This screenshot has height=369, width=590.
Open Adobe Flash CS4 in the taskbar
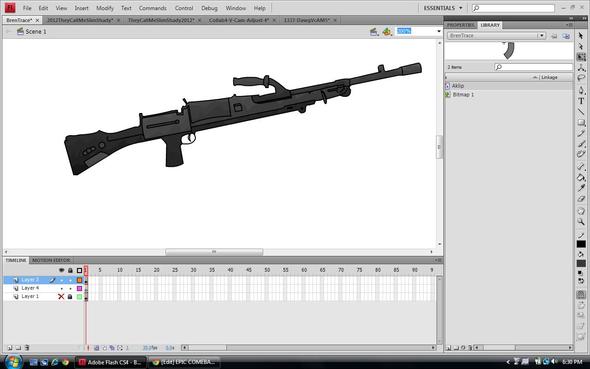click(x=111, y=362)
